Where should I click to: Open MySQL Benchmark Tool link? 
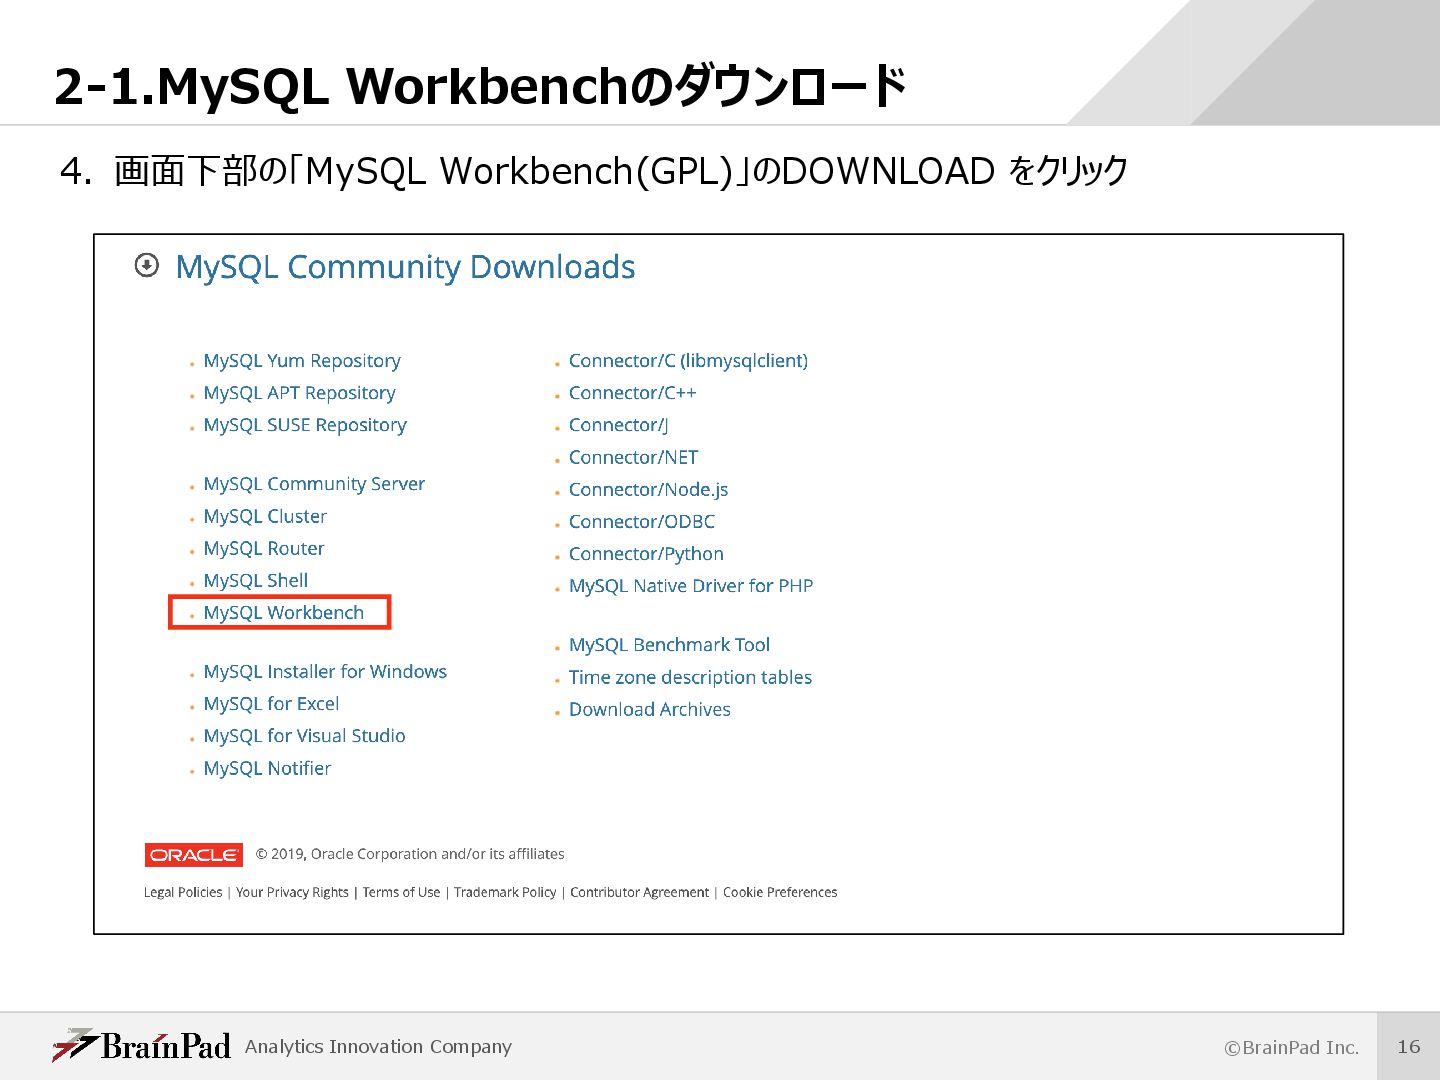tap(669, 645)
